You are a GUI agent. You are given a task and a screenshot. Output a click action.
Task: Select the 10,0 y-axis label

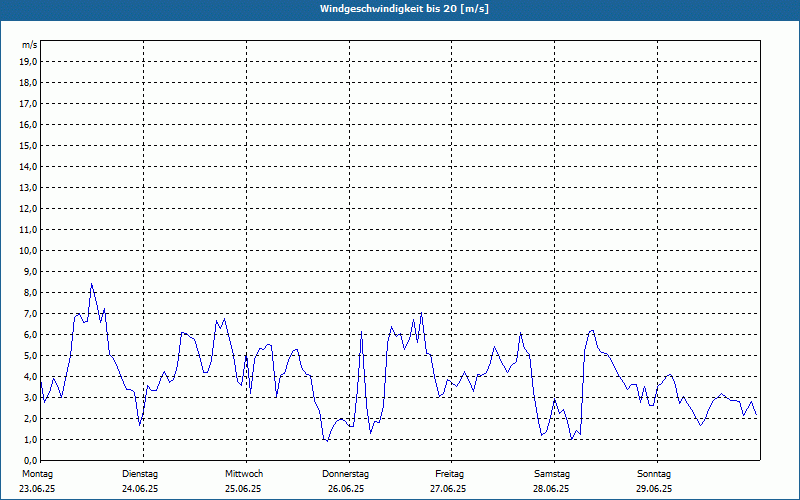pos(28,251)
